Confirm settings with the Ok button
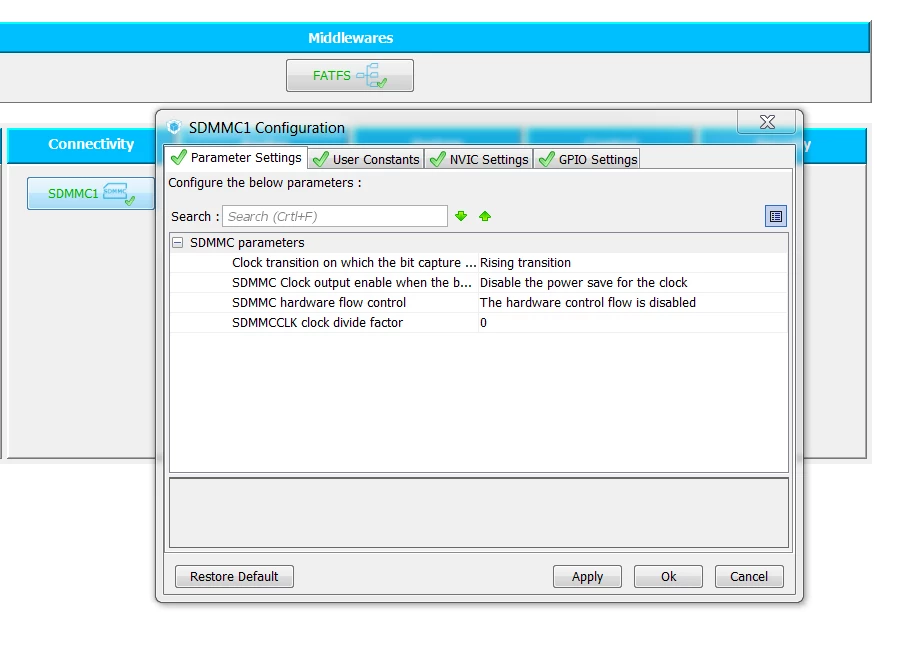The height and width of the screenshot is (670, 898). pyautogui.click(x=668, y=577)
